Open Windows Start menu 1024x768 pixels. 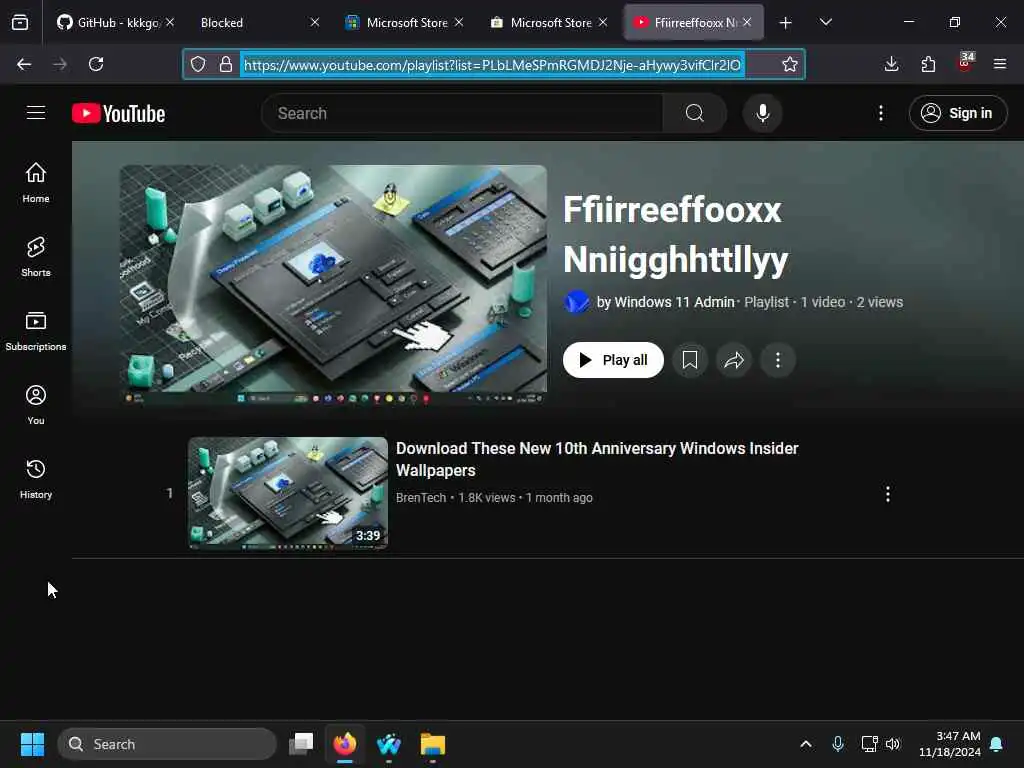(x=32, y=744)
